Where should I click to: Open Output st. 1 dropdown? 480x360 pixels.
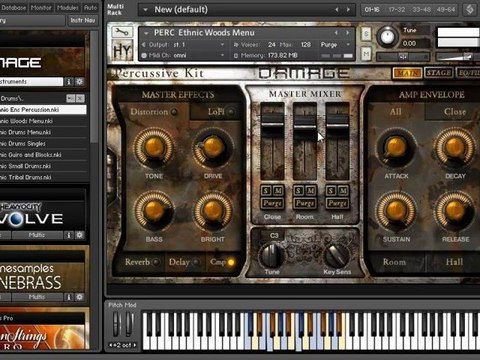pos(223,45)
